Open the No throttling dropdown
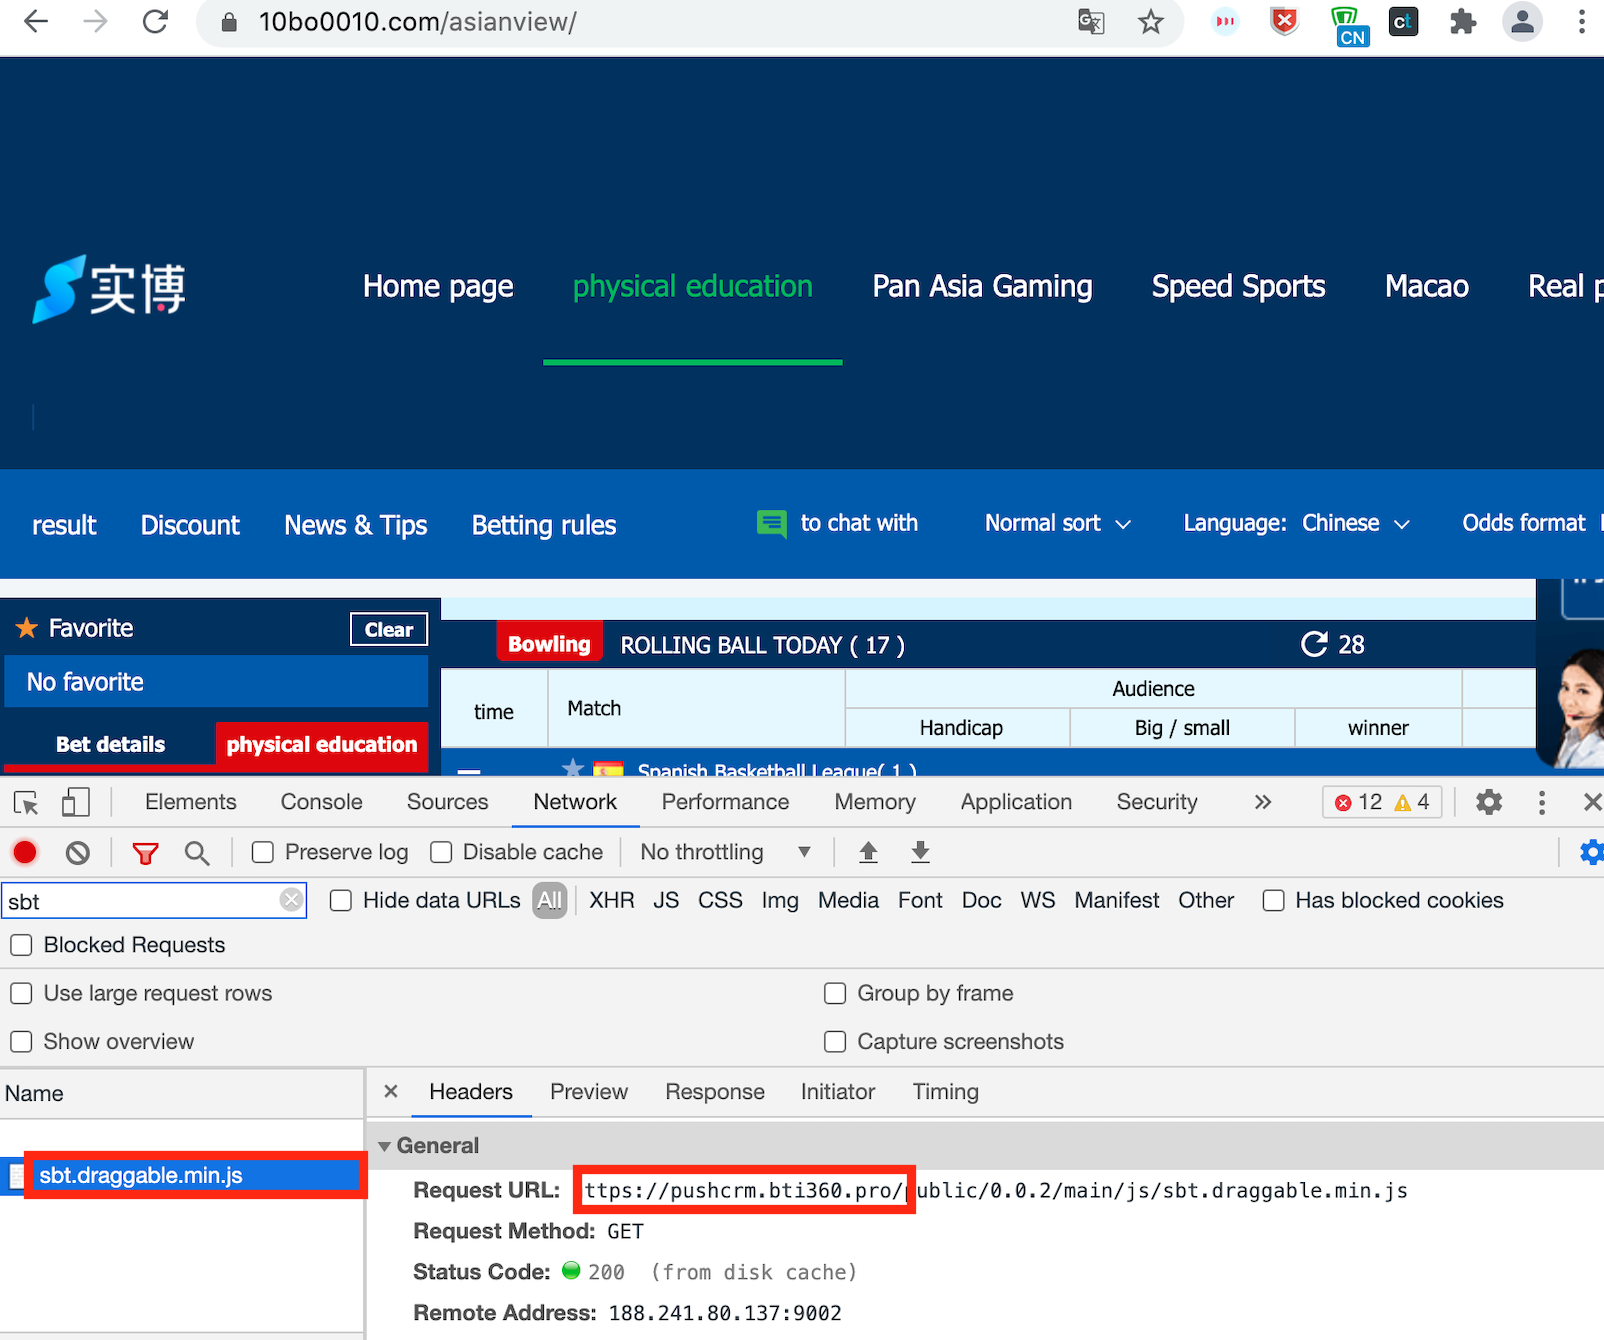 pos(725,852)
